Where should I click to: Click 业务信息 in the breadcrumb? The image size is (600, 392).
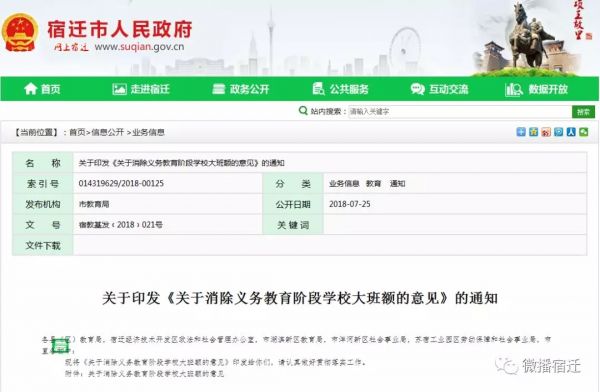pyautogui.click(x=148, y=132)
